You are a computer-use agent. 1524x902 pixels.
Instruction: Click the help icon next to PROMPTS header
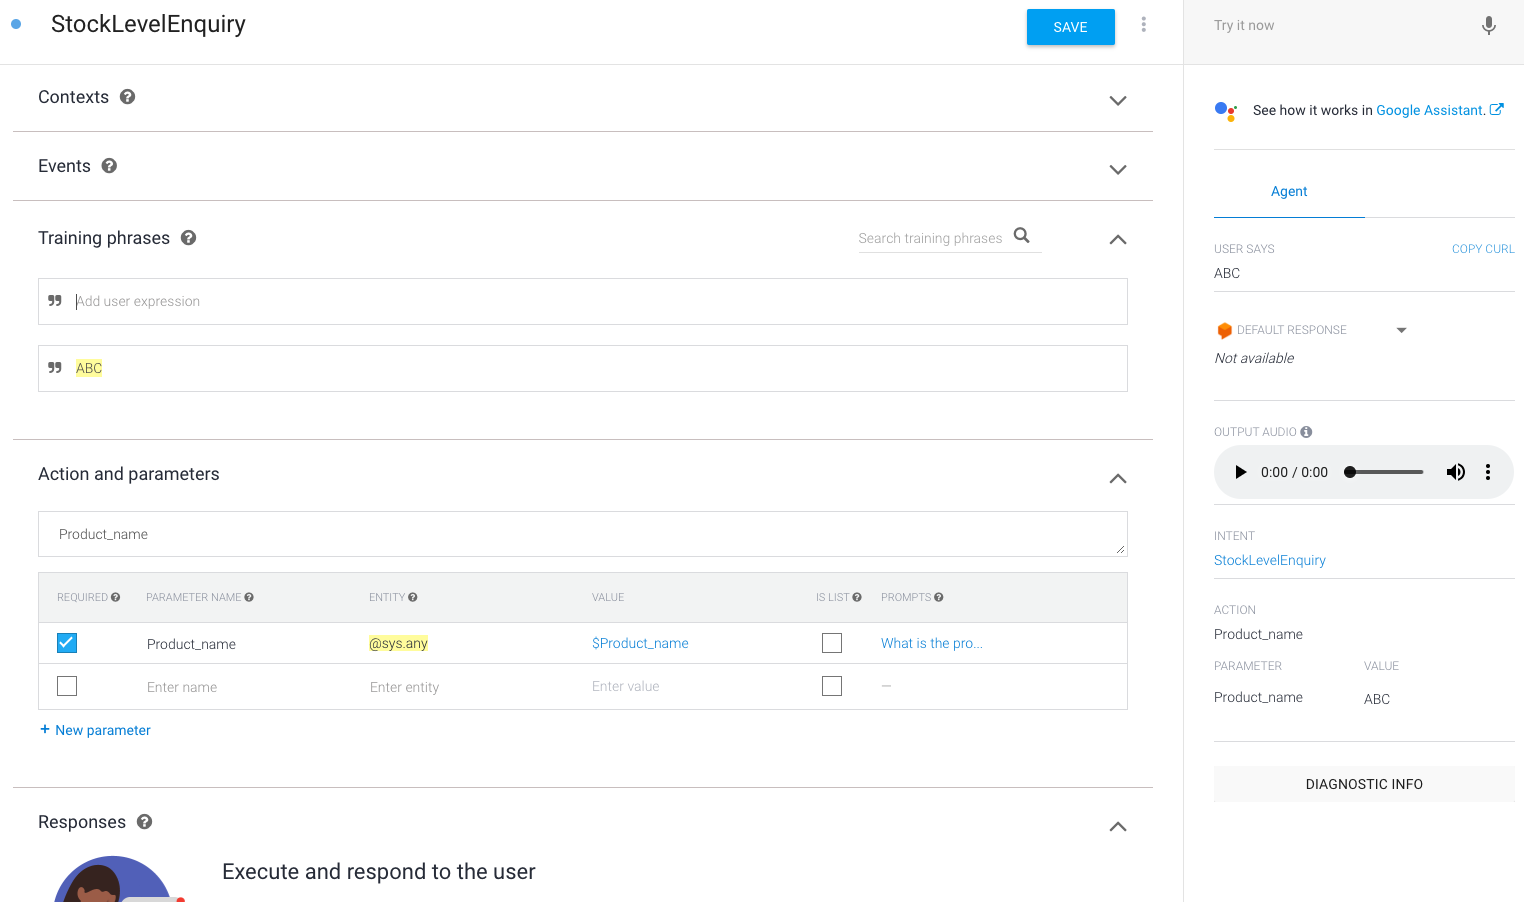tap(938, 597)
